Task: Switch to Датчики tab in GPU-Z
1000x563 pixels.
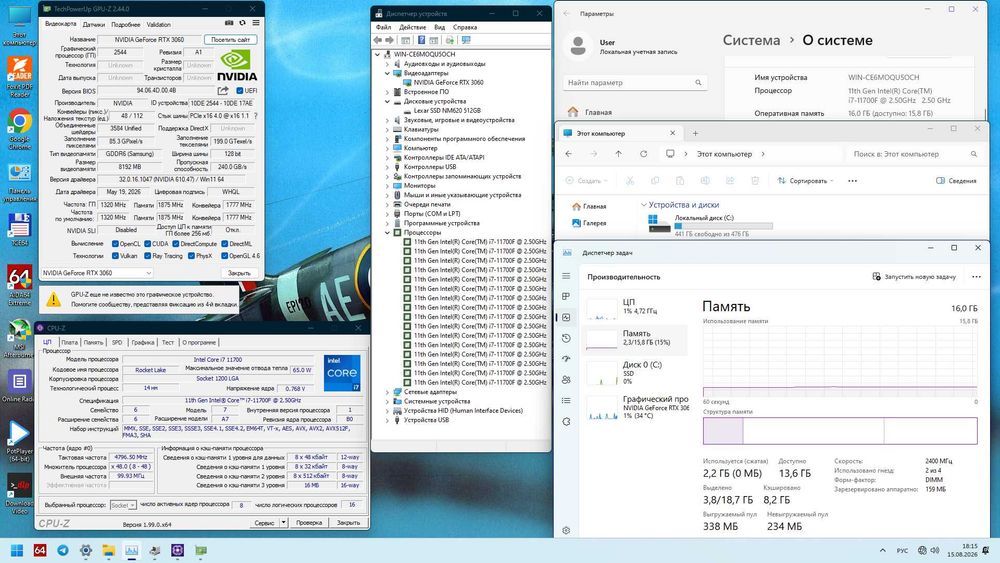Action: pyautogui.click(x=94, y=24)
